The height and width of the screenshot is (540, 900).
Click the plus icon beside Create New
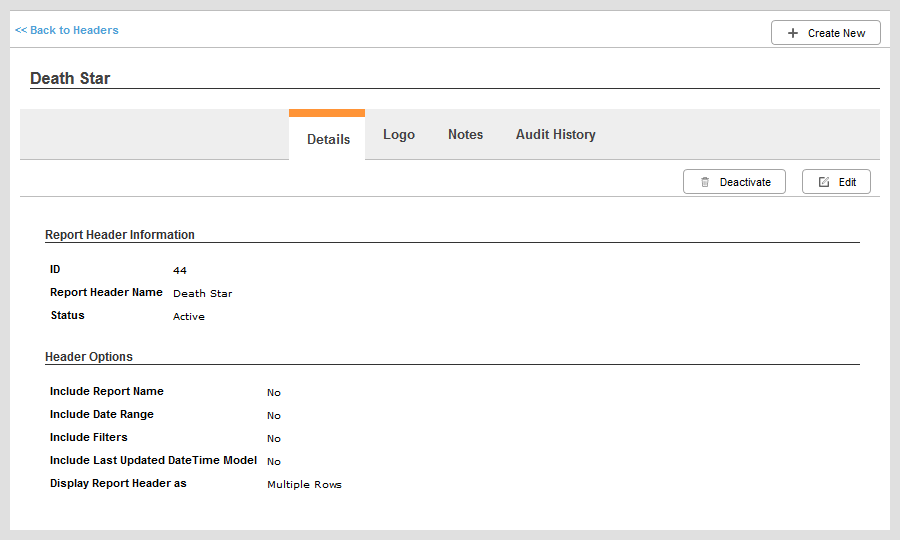[793, 33]
